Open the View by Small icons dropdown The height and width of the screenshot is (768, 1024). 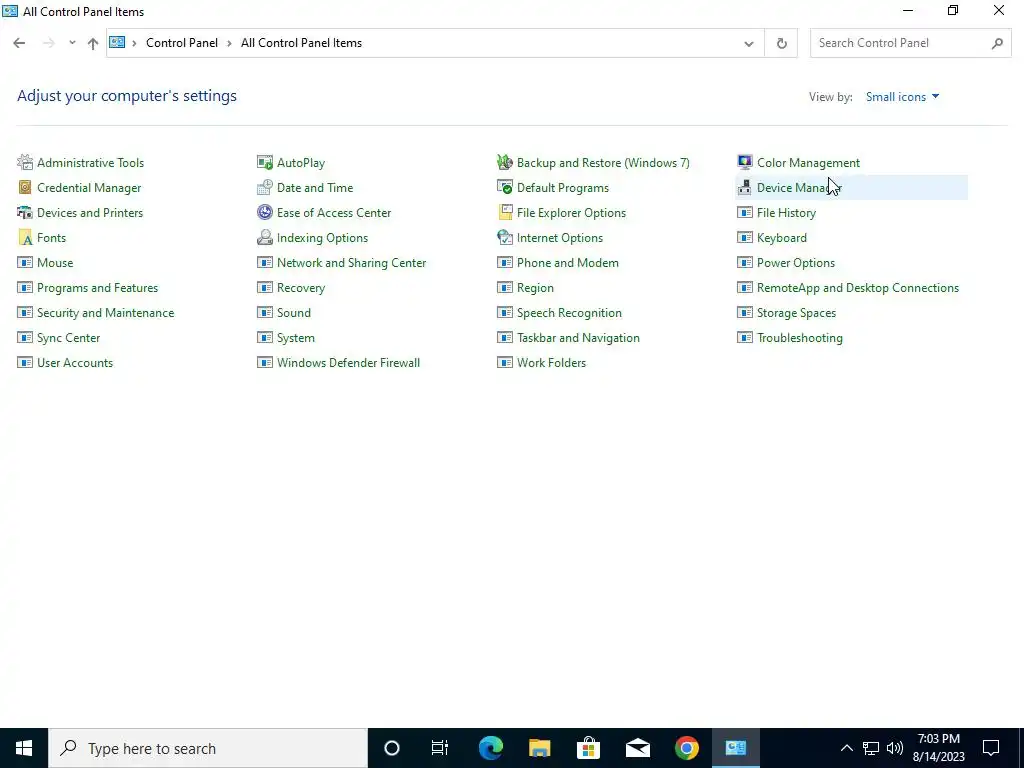[x=903, y=97]
